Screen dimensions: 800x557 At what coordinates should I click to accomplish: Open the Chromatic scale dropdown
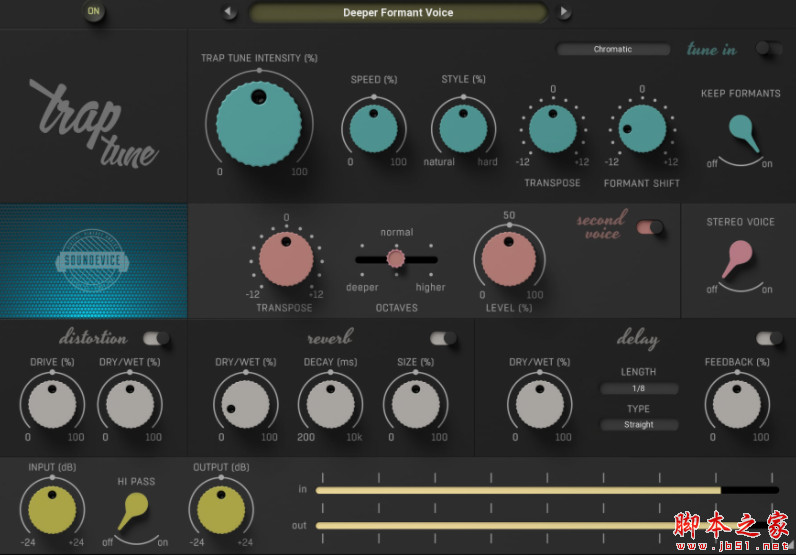(613, 49)
